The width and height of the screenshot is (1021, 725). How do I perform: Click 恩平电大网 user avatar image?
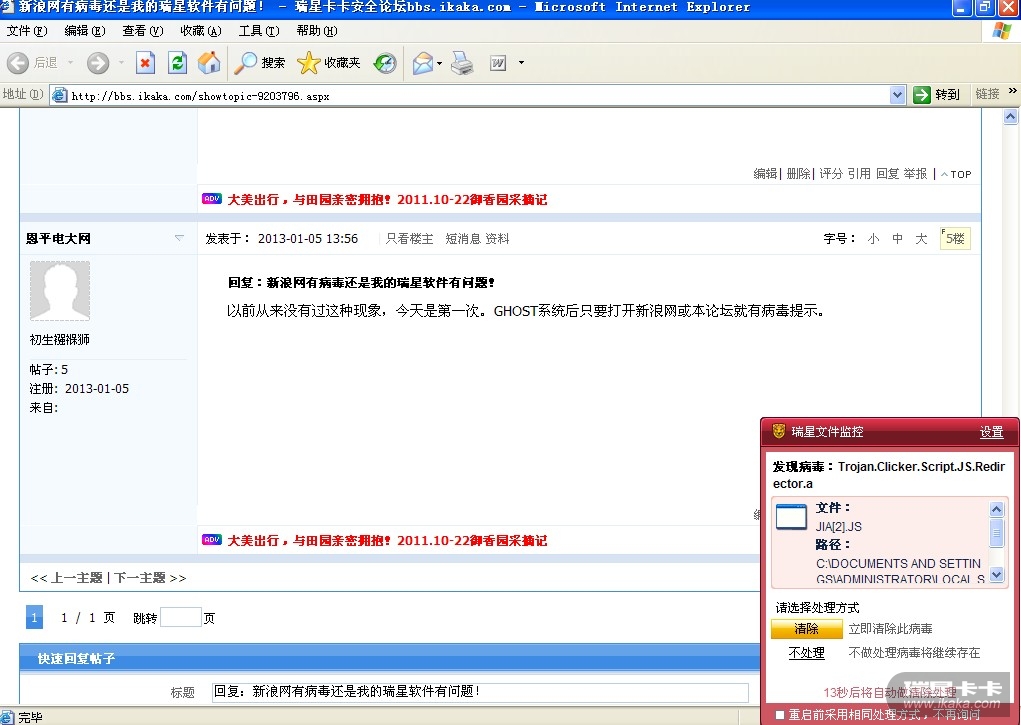pos(60,291)
